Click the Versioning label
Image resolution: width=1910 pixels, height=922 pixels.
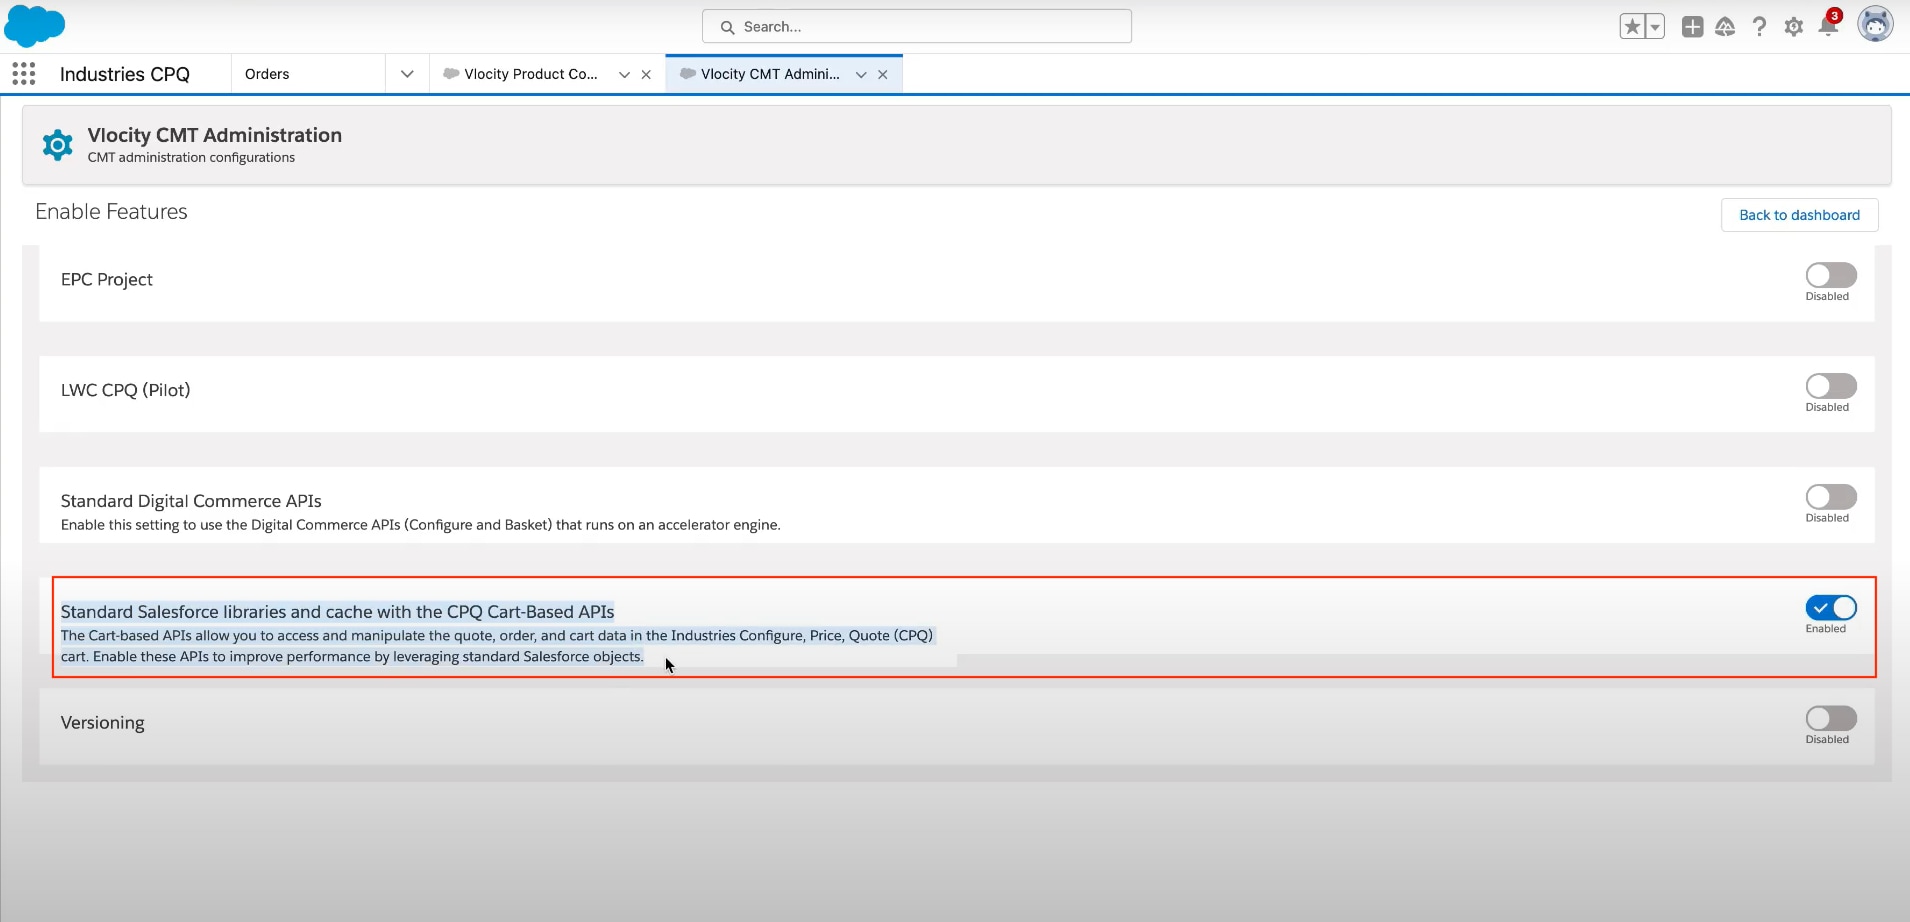103,723
